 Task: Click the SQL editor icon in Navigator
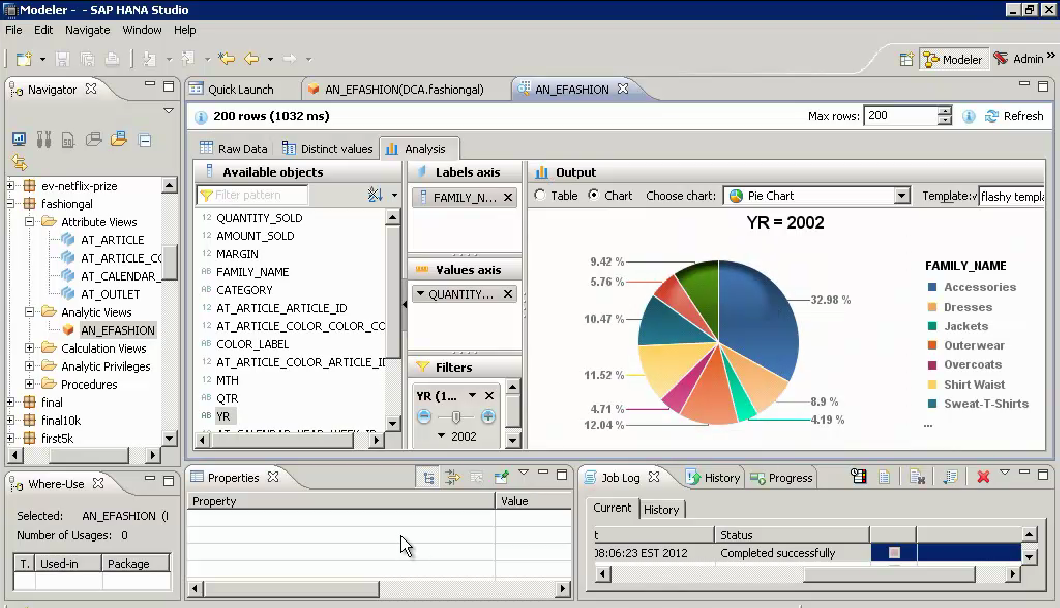pyautogui.click(x=68, y=139)
